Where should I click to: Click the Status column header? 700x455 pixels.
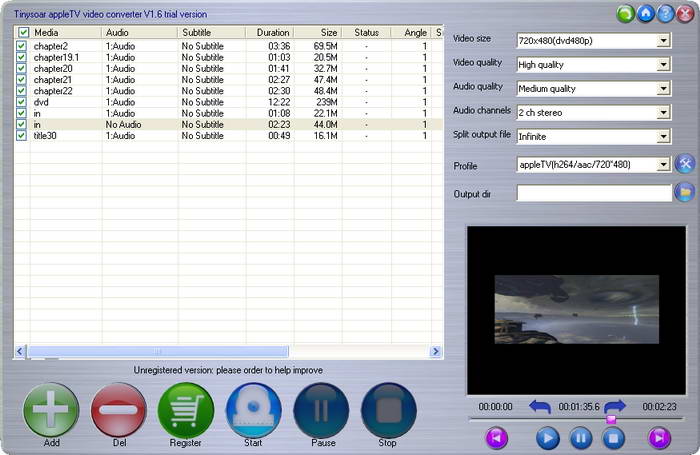click(x=366, y=32)
